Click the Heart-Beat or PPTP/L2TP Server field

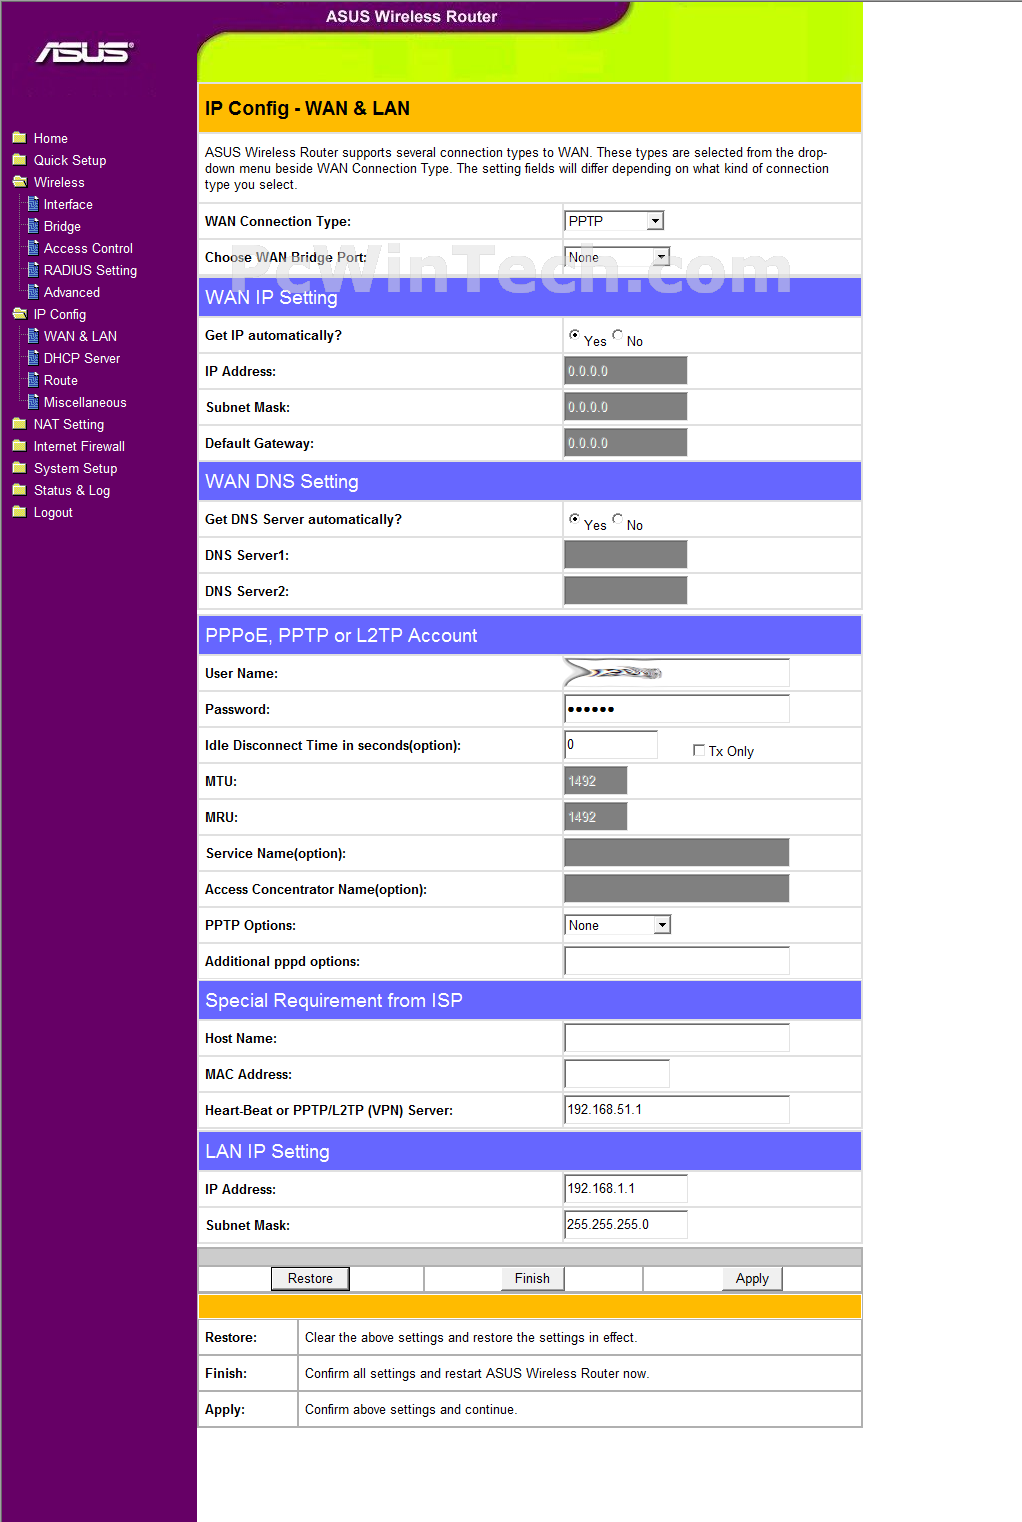(677, 1110)
